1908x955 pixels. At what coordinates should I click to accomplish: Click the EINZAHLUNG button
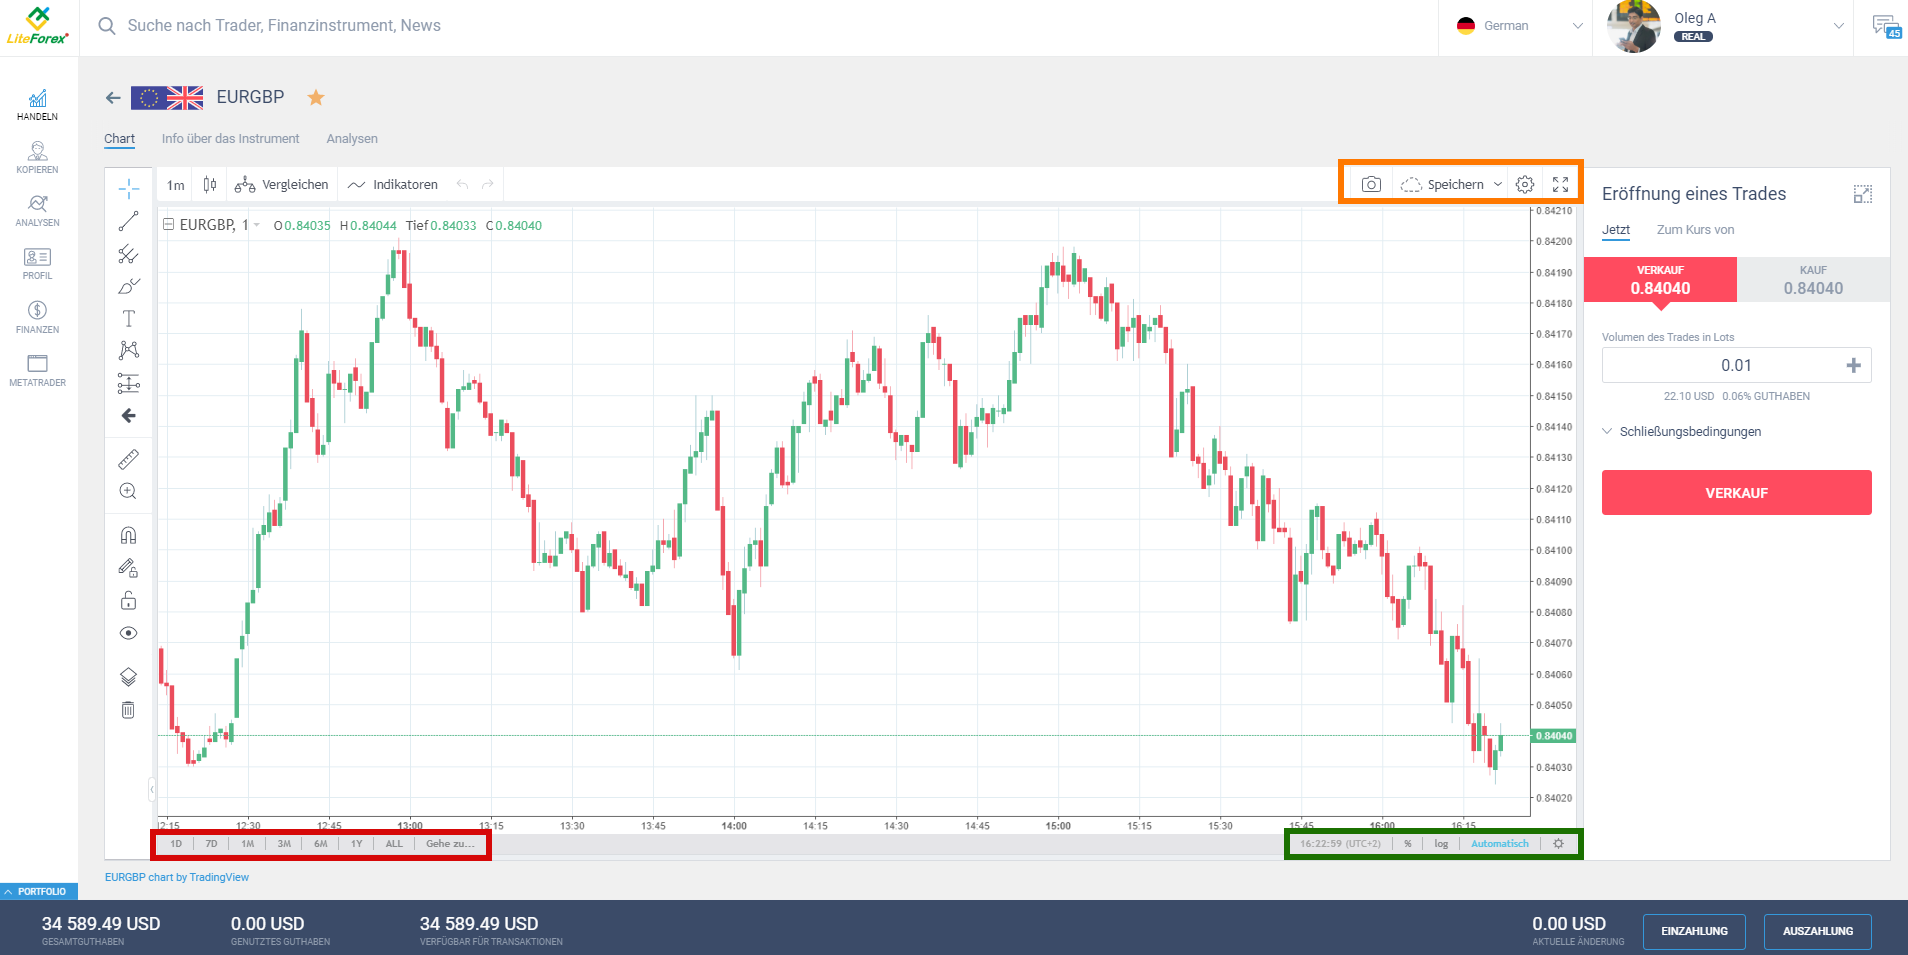click(1694, 931)
